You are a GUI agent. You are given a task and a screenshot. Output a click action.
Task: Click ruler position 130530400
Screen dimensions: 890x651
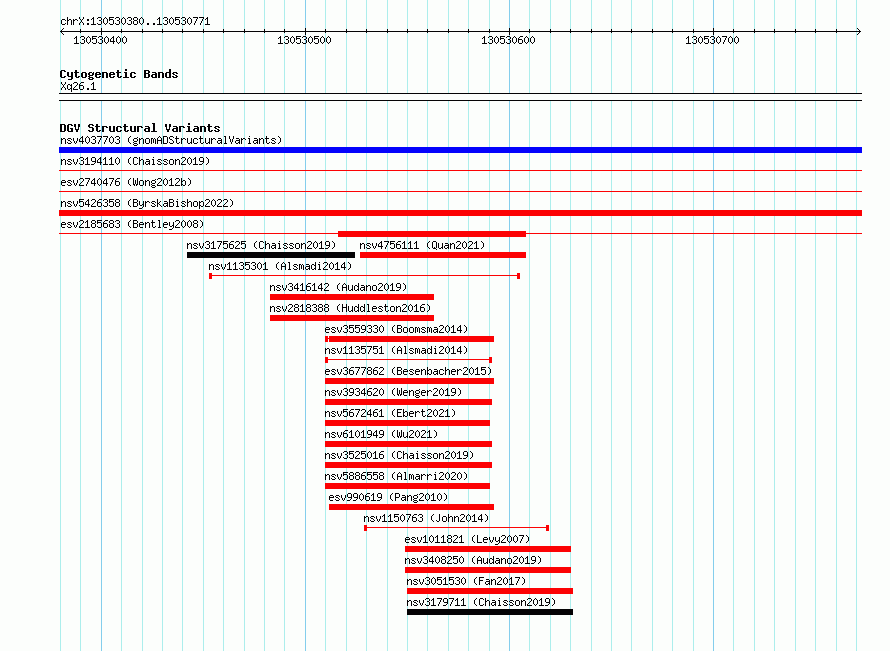100,40
